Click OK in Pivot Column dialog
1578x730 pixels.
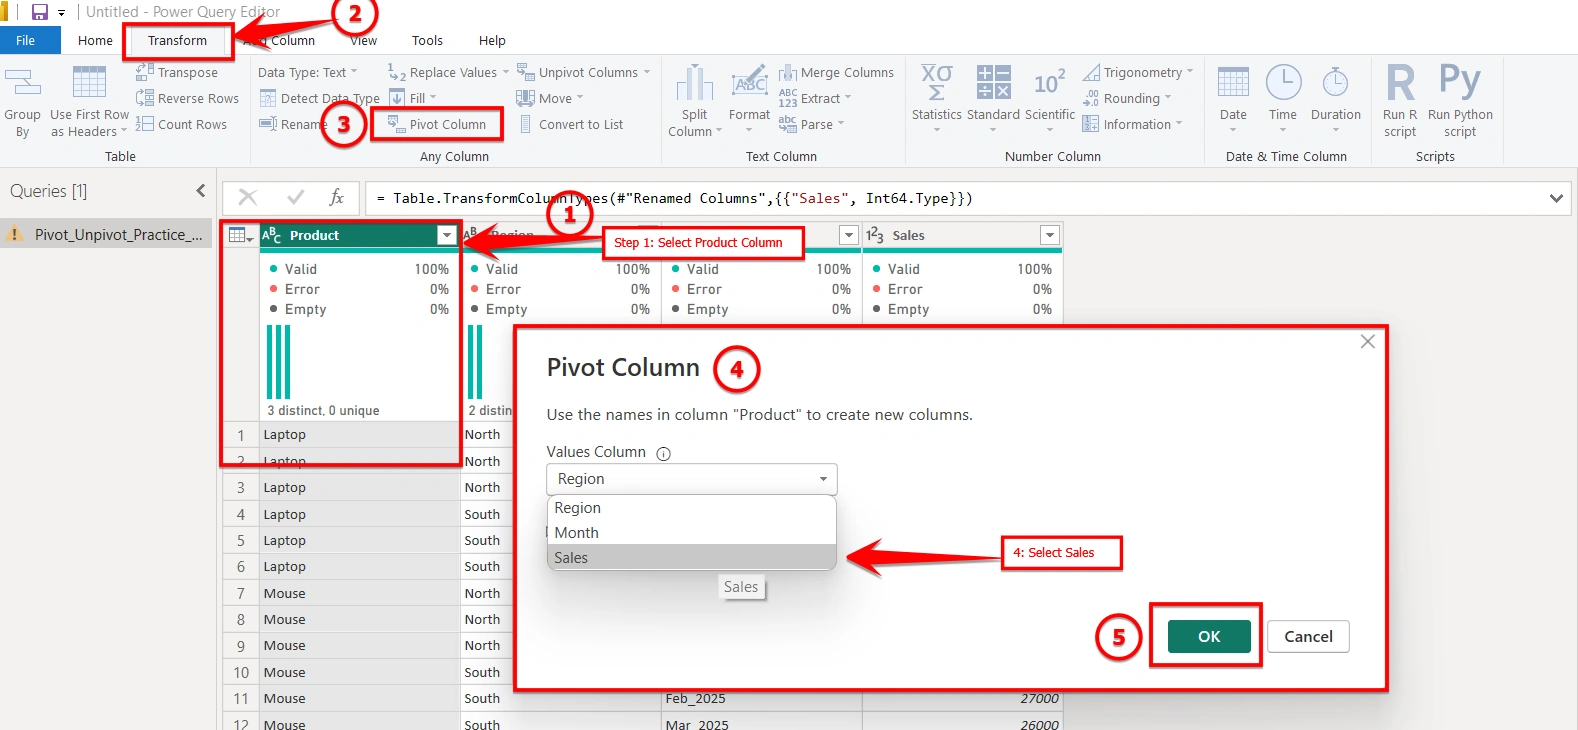[1209, 636]
